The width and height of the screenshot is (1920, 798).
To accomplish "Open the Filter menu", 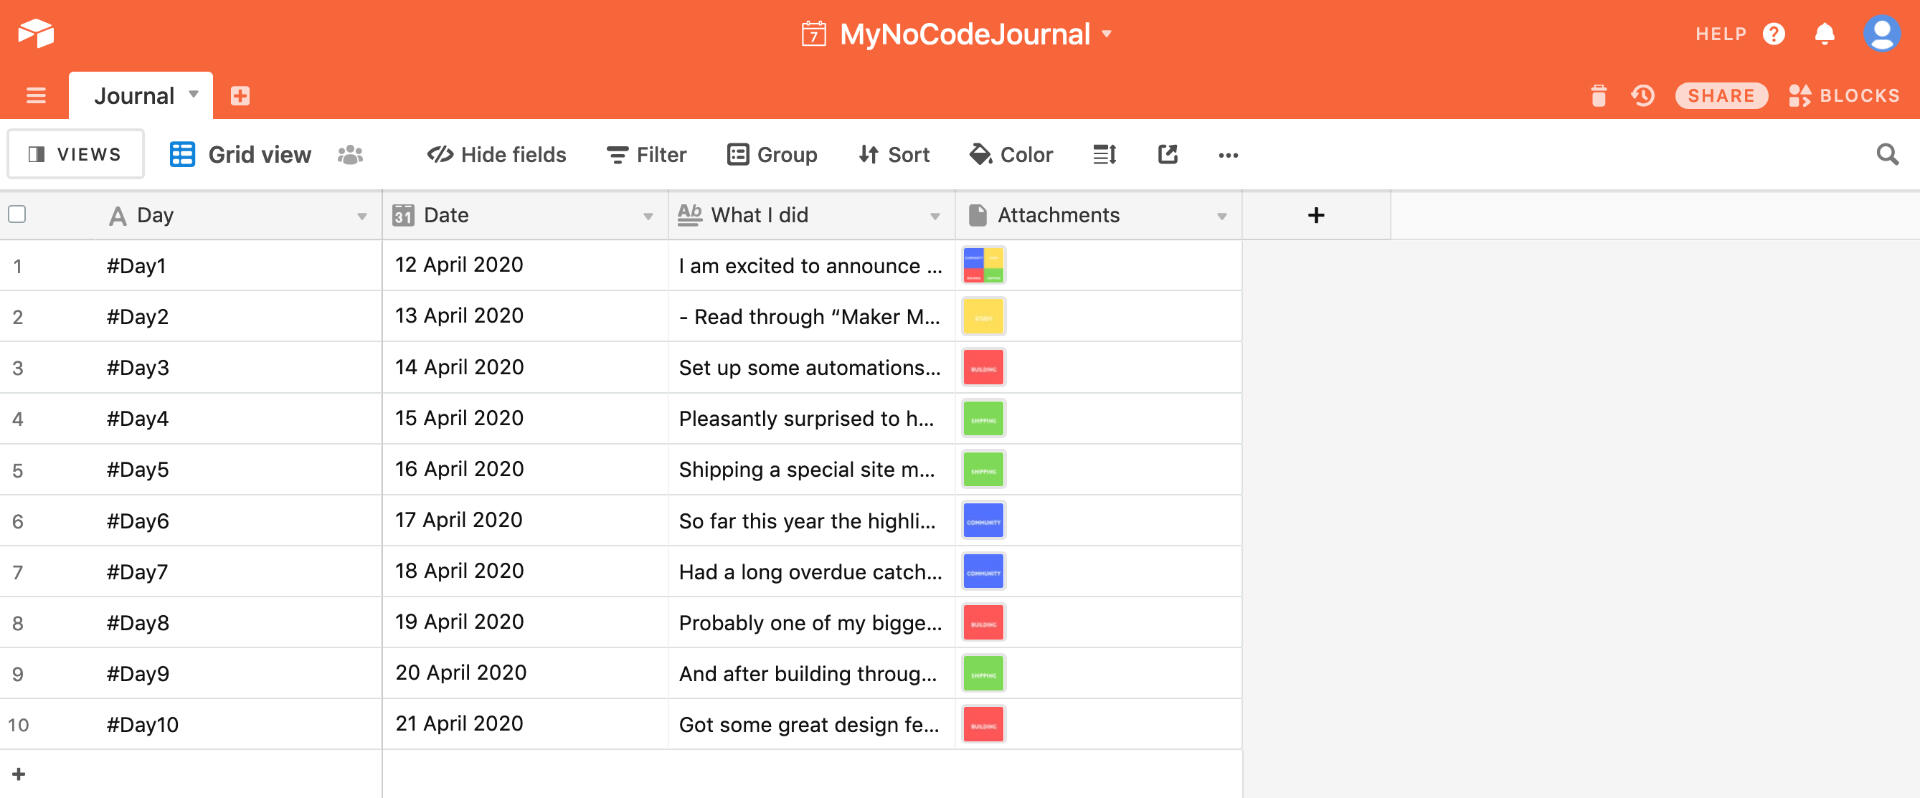I will tap(647, 154).
